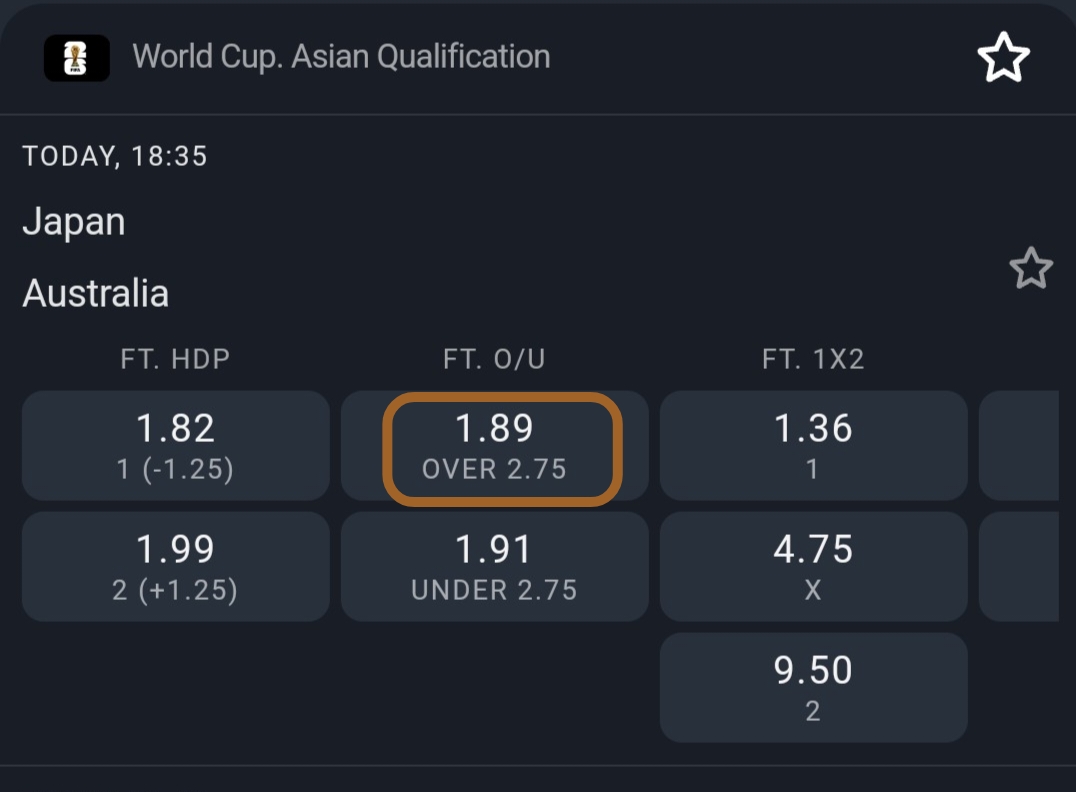Select the draw at odds 4.75

click(813, 566)
